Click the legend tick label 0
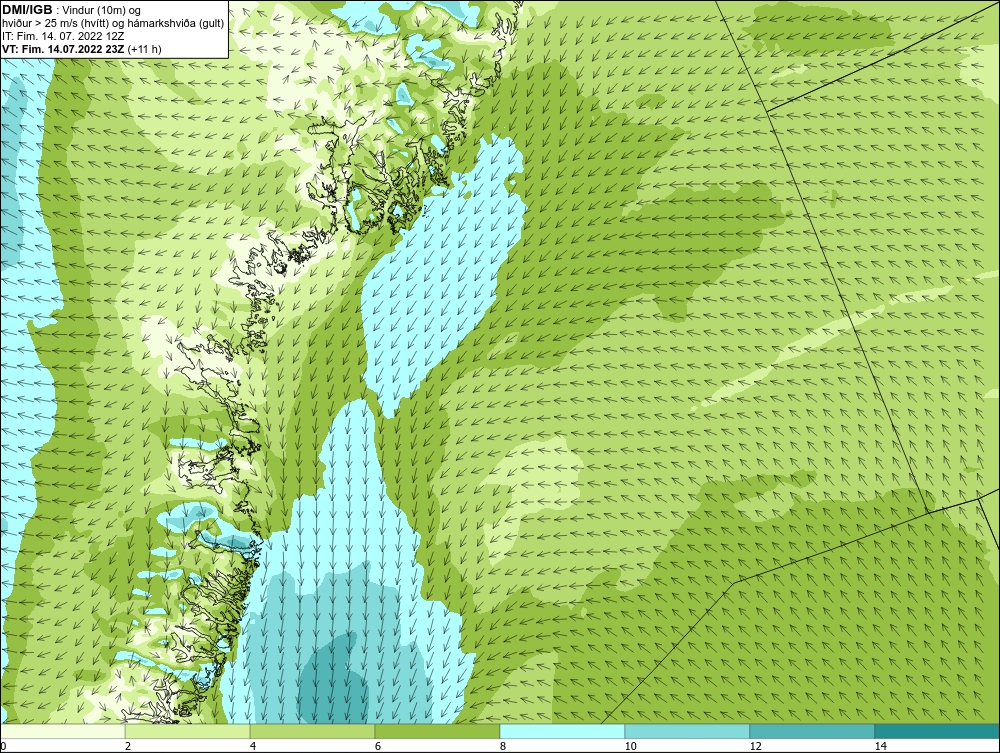This screenshot has width=1000, height=753. [3, 746]
